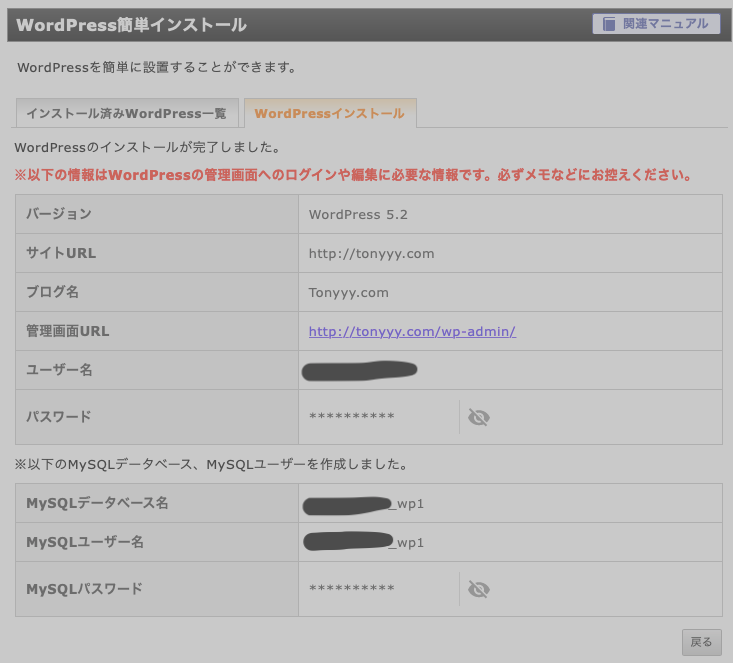This screenshot has width=733, height=663.
Task: Reveal the MySQLパスワード via eye icon
Action: coord(479,589)
